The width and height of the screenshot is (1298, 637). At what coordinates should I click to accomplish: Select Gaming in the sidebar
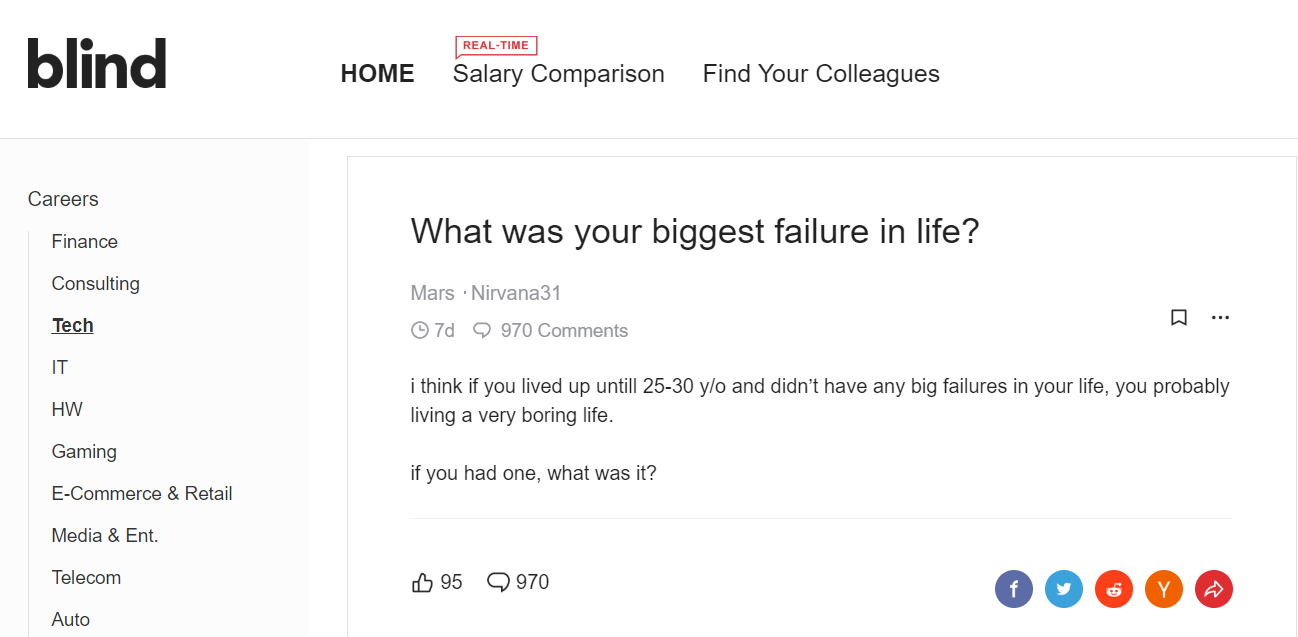[x=84, y=452]
